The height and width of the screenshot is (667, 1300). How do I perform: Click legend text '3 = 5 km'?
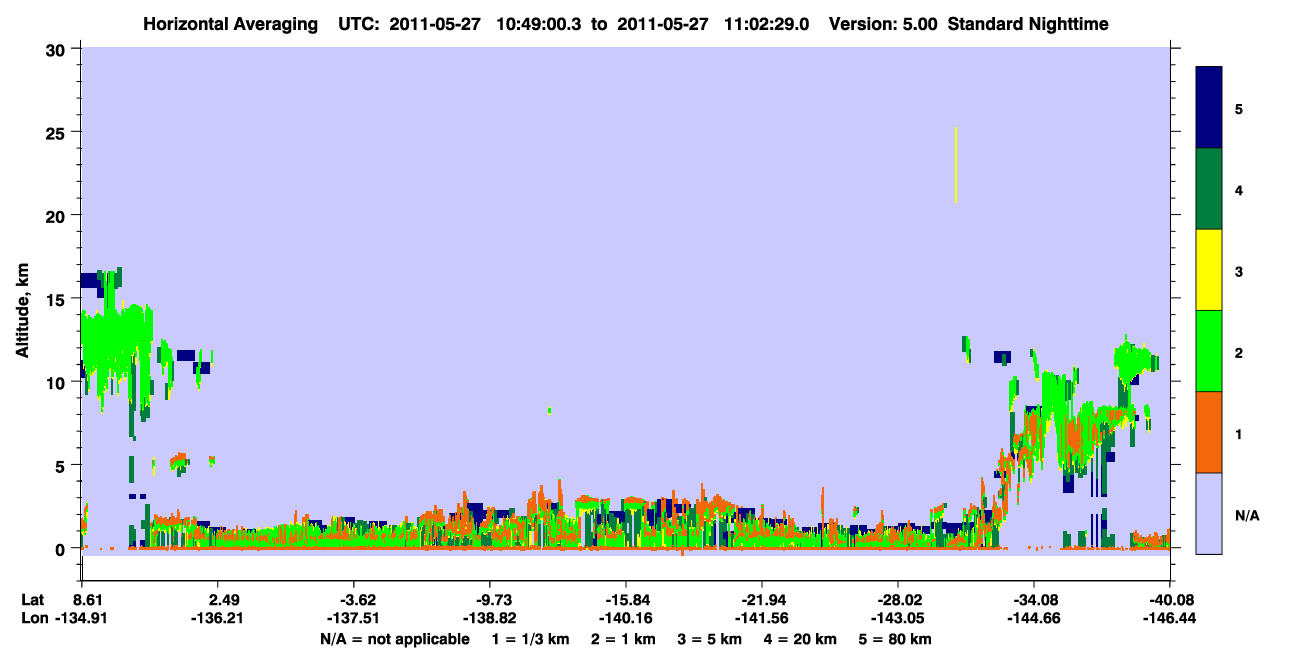coord(710,639)
